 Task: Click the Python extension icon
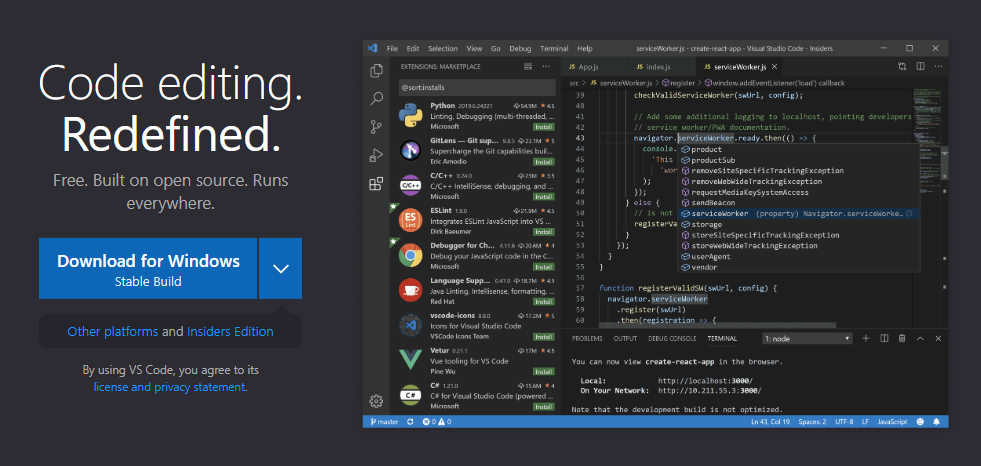tap(410, 116)
